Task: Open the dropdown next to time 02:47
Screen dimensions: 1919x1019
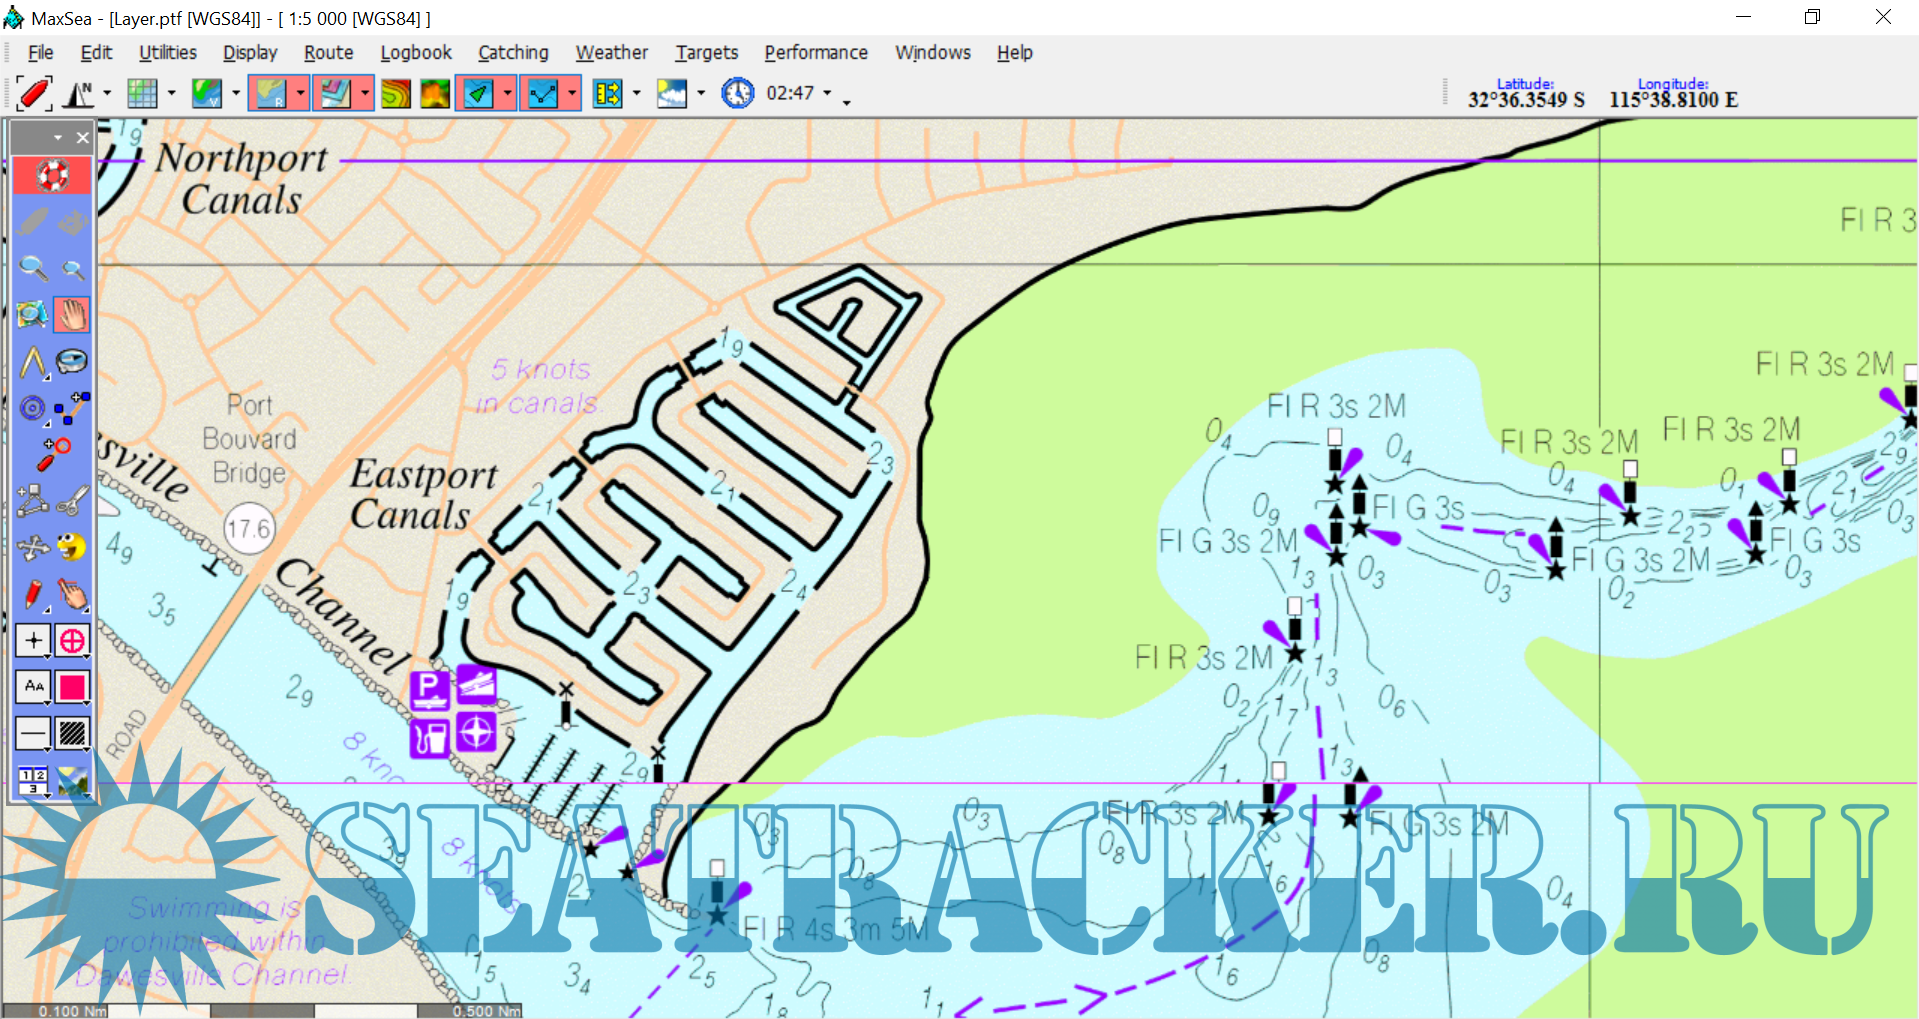Action: 827,94
